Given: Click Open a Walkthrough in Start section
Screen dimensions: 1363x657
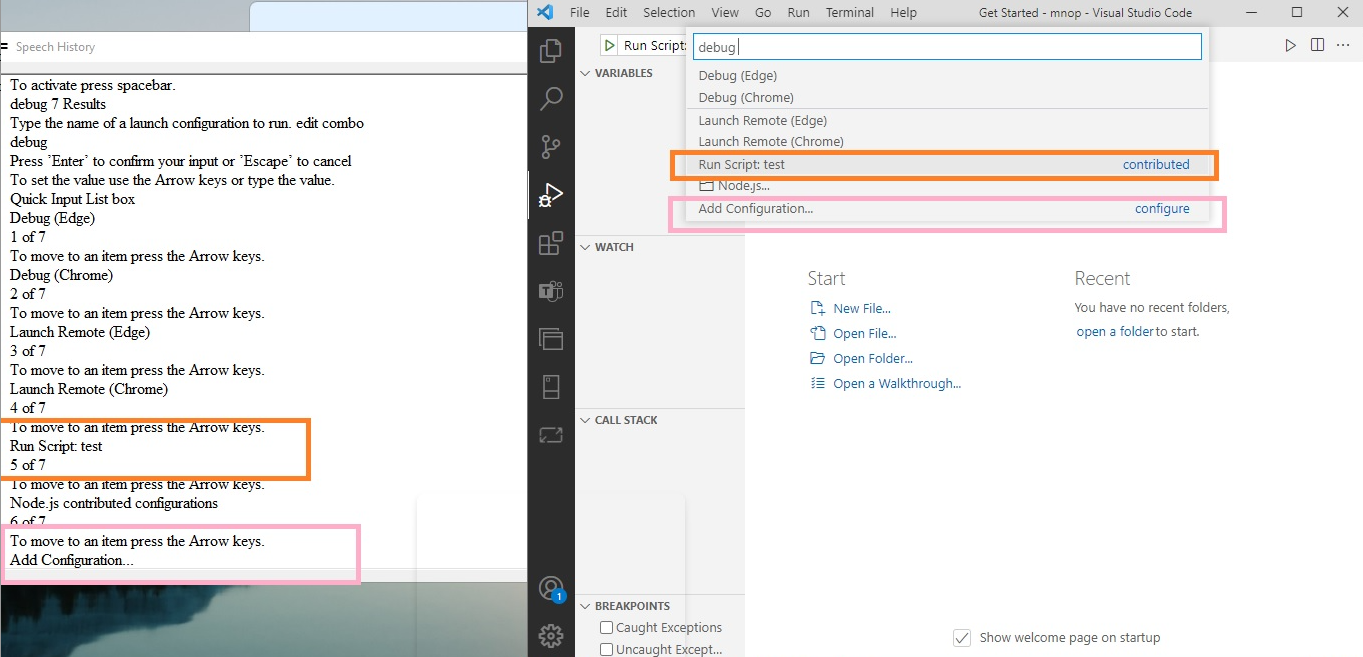Looking at the screenshot, I should (x=897, y=383).
